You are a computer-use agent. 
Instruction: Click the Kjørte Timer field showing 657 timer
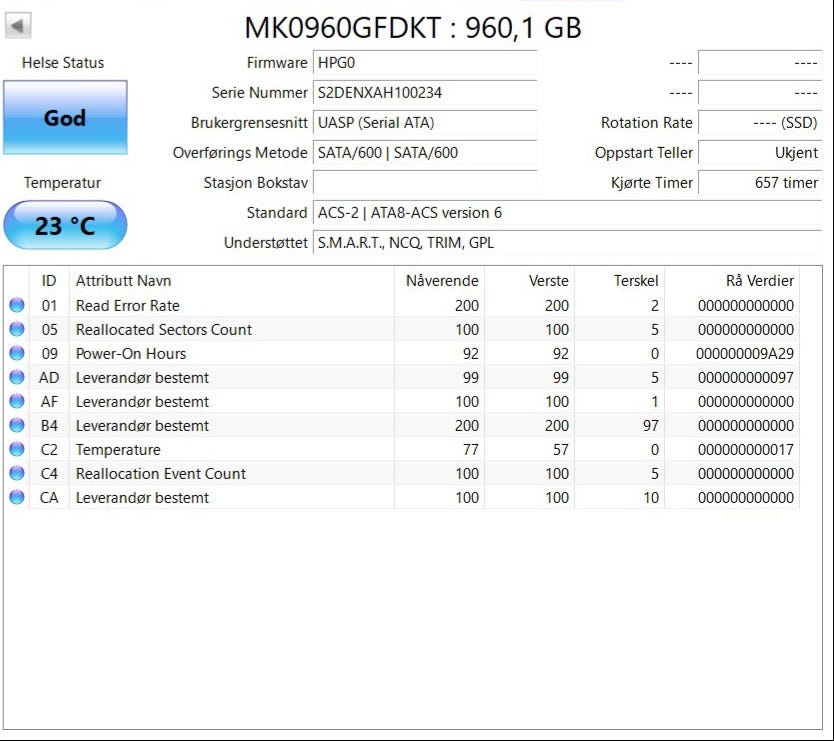point(760,182)
